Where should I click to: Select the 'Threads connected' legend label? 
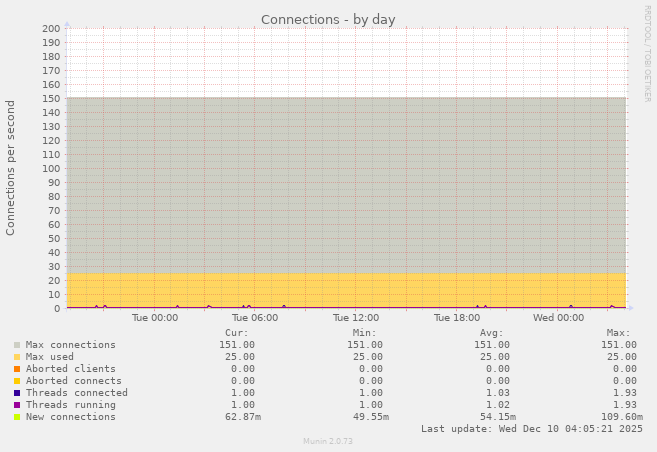tap(77, 393)
